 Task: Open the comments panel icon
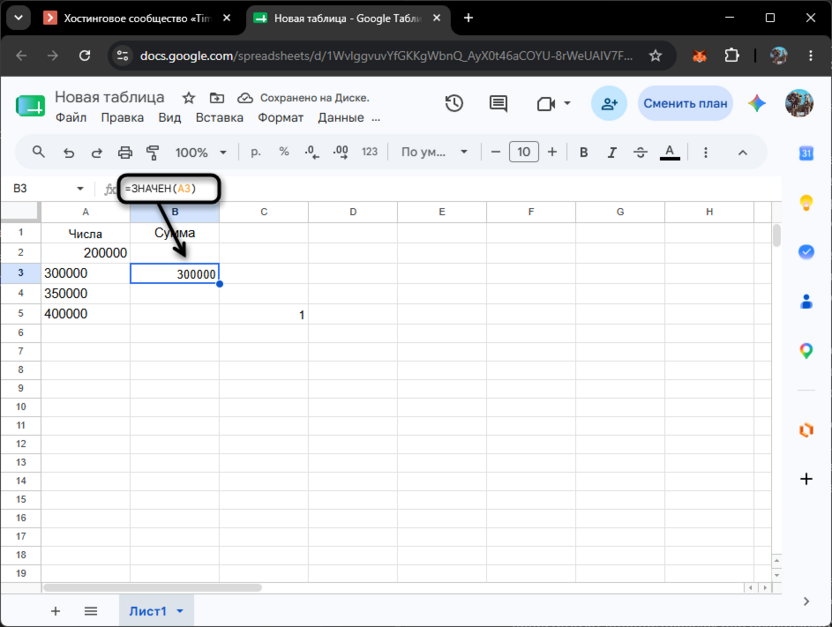pos(498,103)
